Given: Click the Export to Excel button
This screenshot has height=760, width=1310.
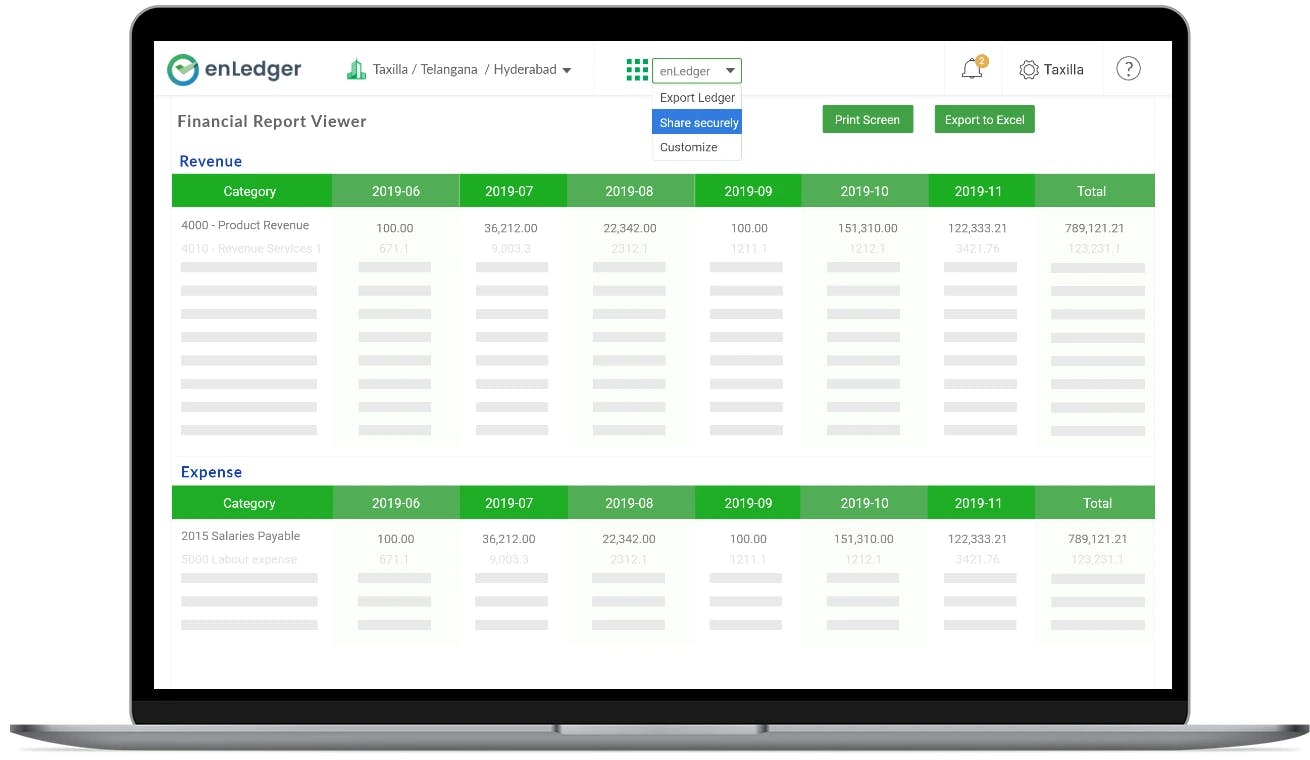Looking at the screenshot, I should tap(985, 120).
